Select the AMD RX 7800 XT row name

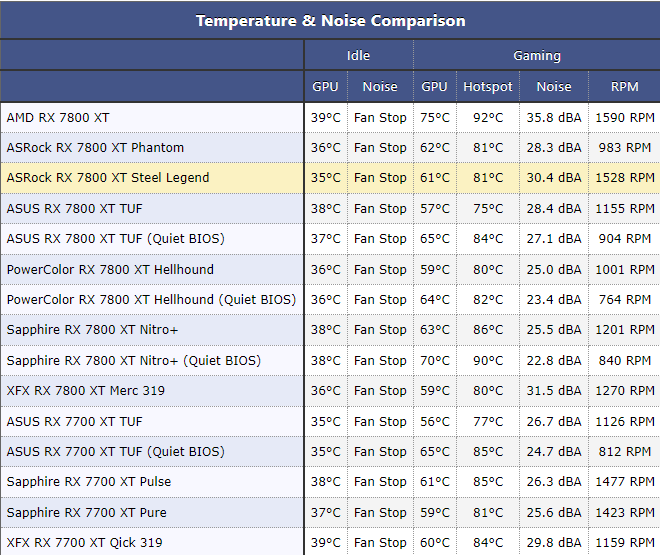58,117
